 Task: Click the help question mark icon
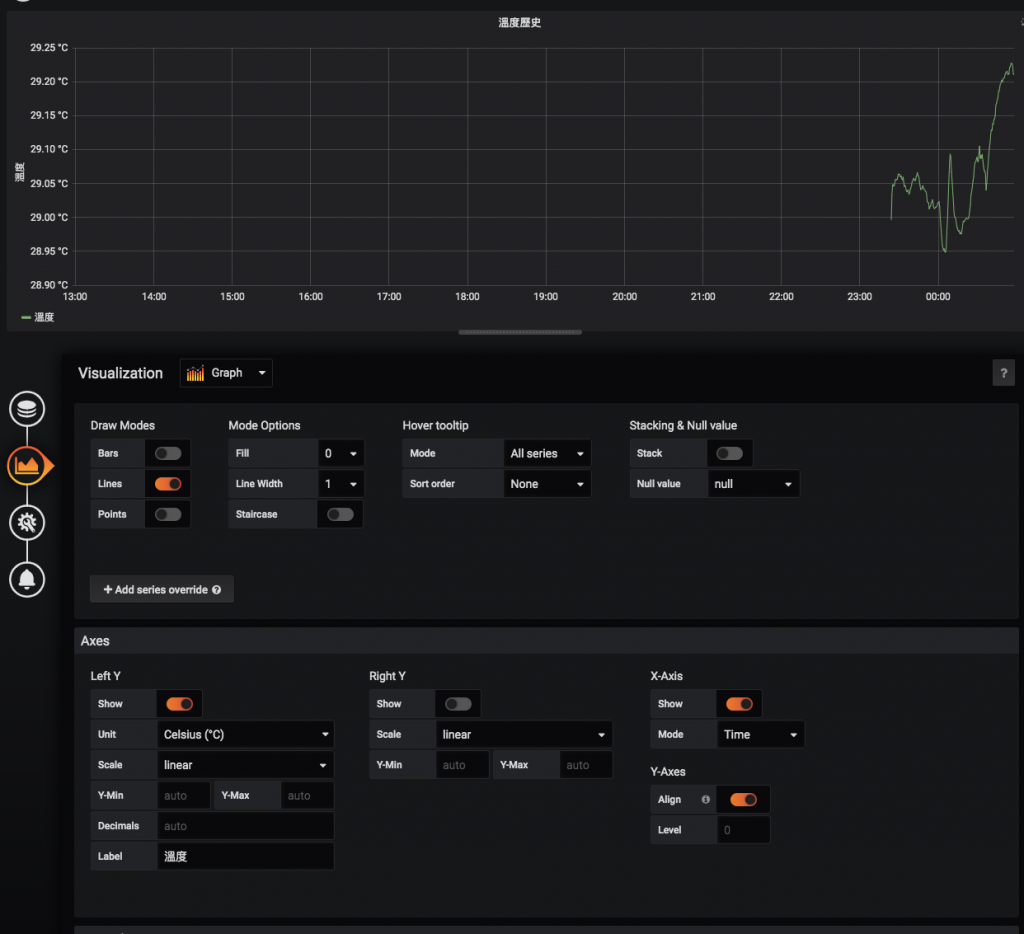coord(1003,373)
